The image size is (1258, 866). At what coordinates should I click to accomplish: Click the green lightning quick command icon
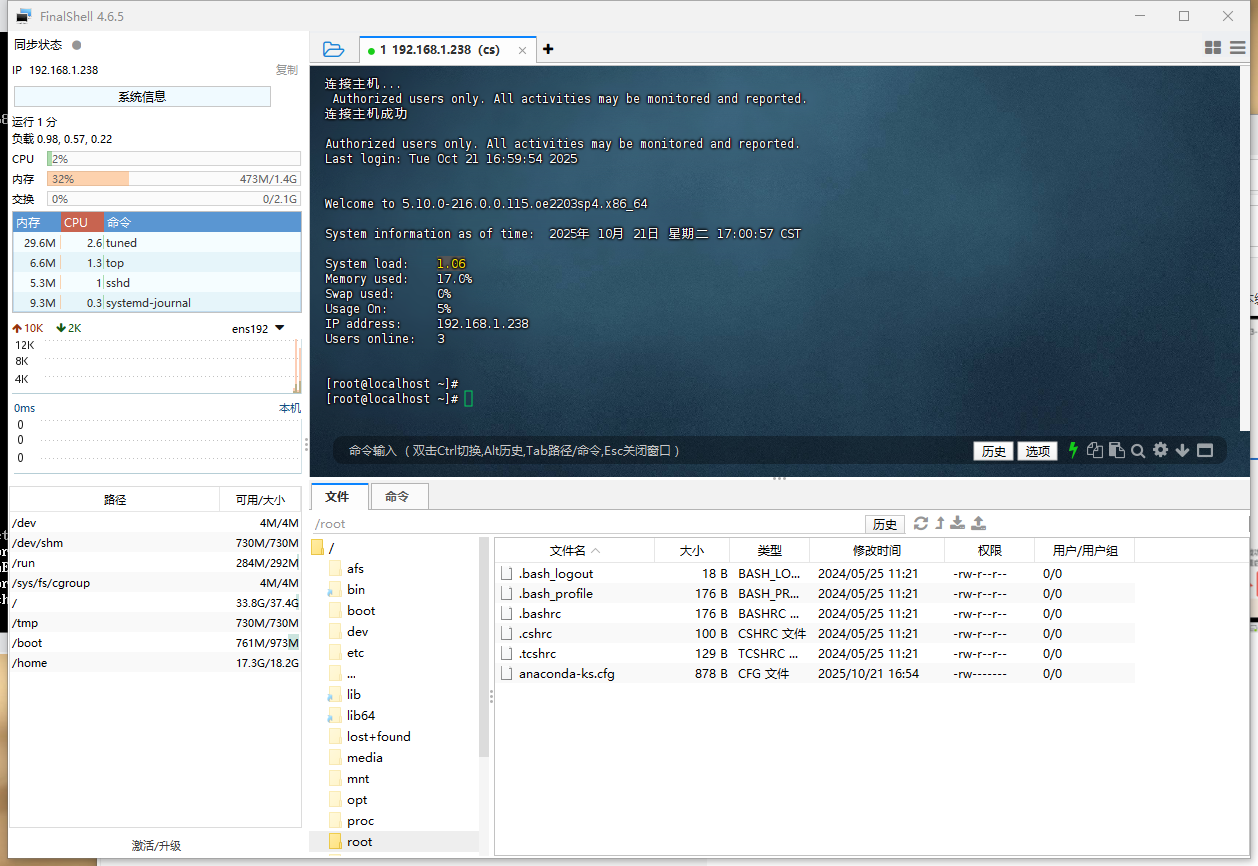pyautogui.click(x=1073, y=450)
